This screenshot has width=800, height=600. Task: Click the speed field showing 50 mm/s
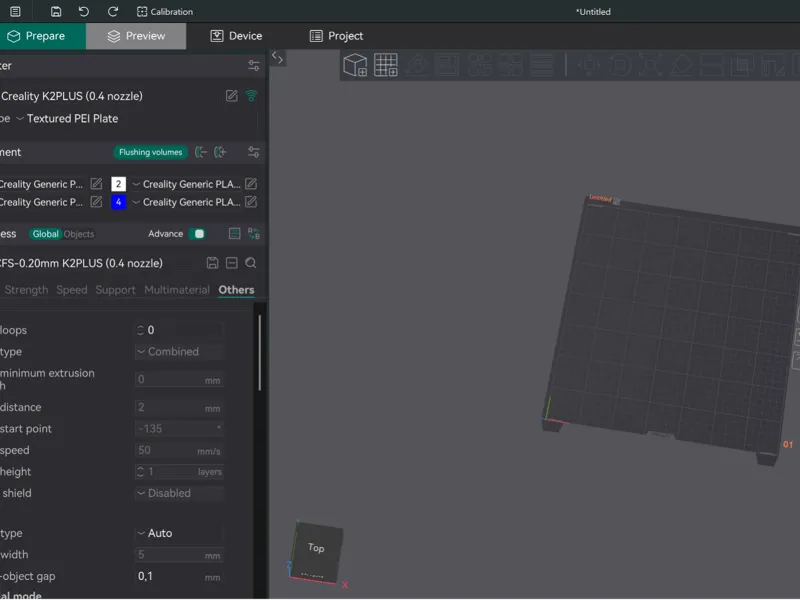tap(179, 451)
